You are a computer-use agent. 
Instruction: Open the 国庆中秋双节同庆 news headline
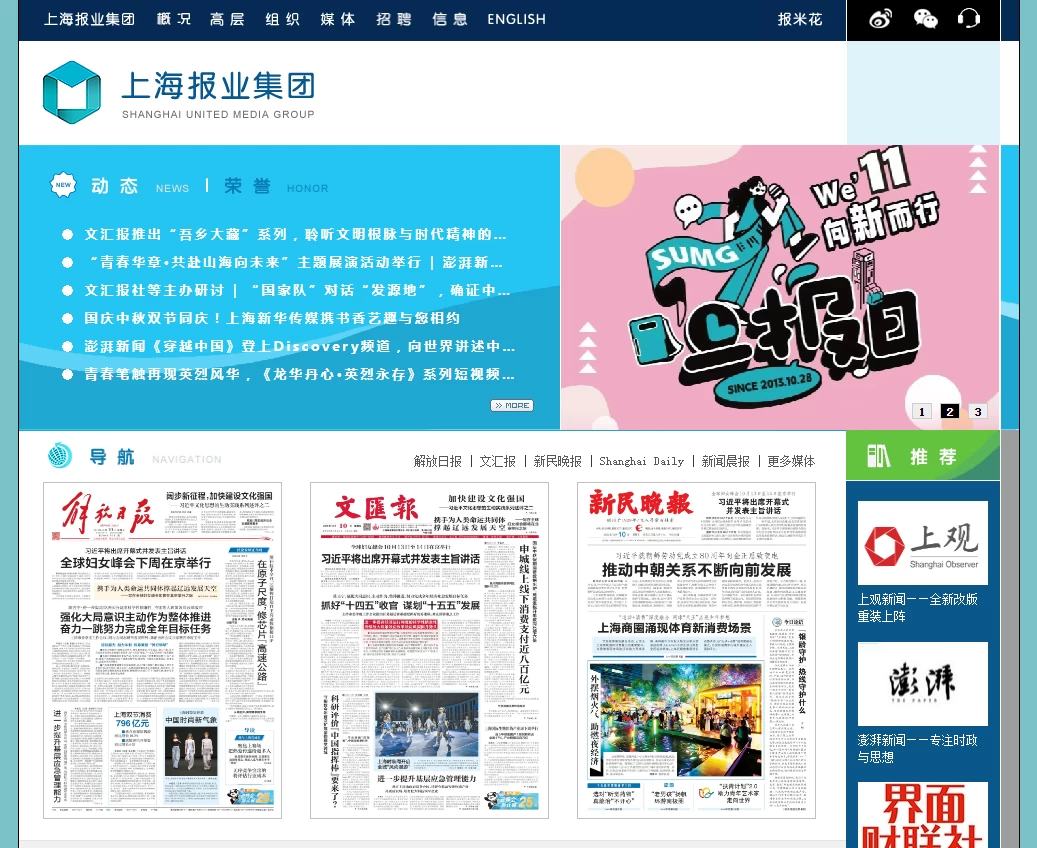pos(272,318)
